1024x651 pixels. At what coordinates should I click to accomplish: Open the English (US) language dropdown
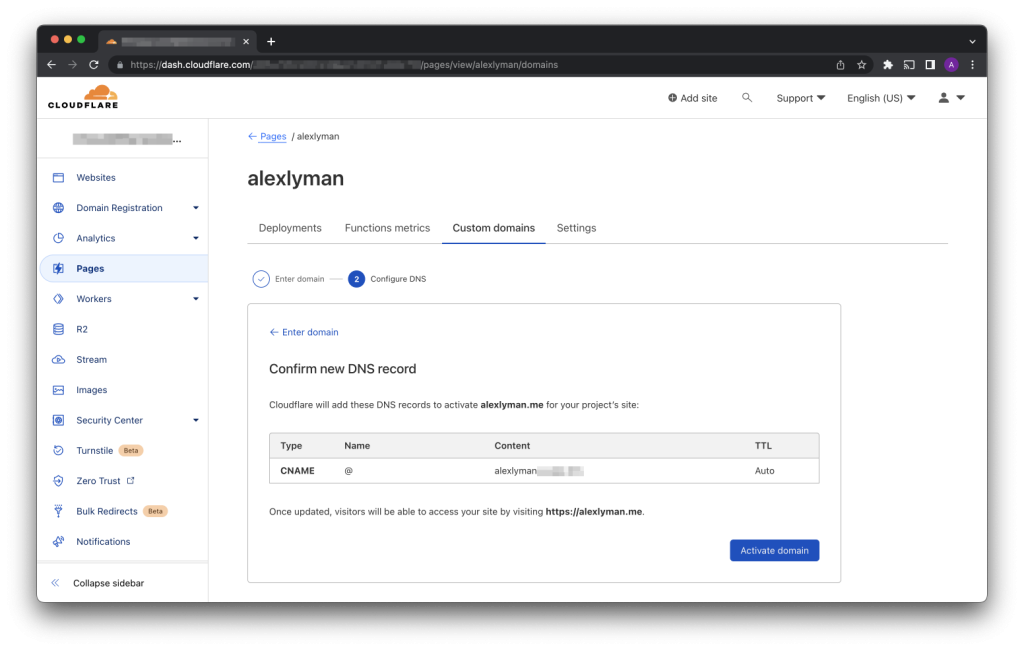click(880, 98)
